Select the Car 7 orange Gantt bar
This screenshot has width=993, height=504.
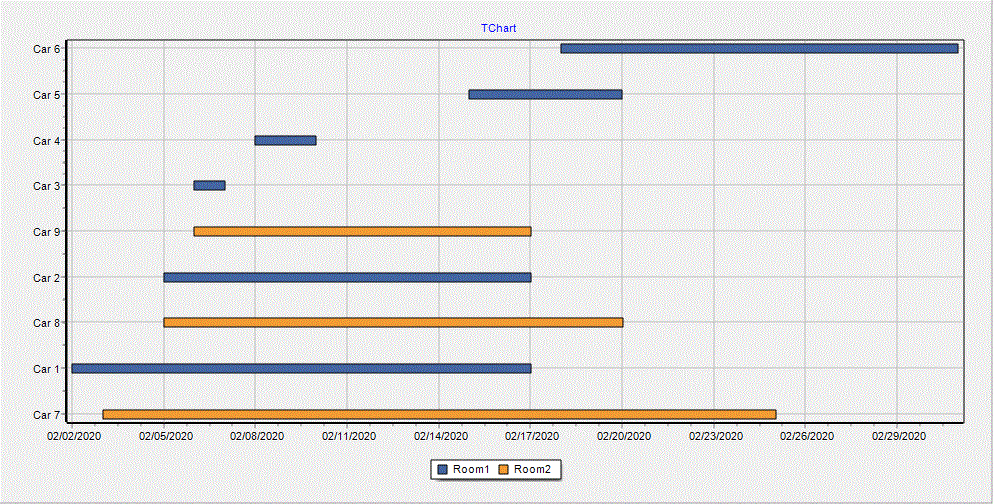440,415
